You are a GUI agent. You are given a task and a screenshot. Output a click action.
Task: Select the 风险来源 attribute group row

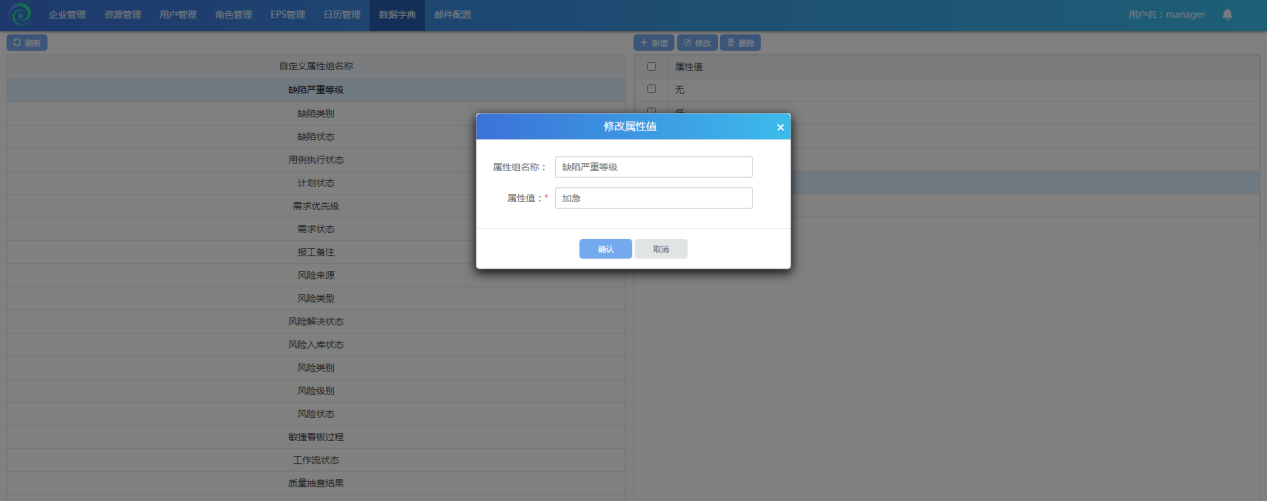(x=316, y=275)
